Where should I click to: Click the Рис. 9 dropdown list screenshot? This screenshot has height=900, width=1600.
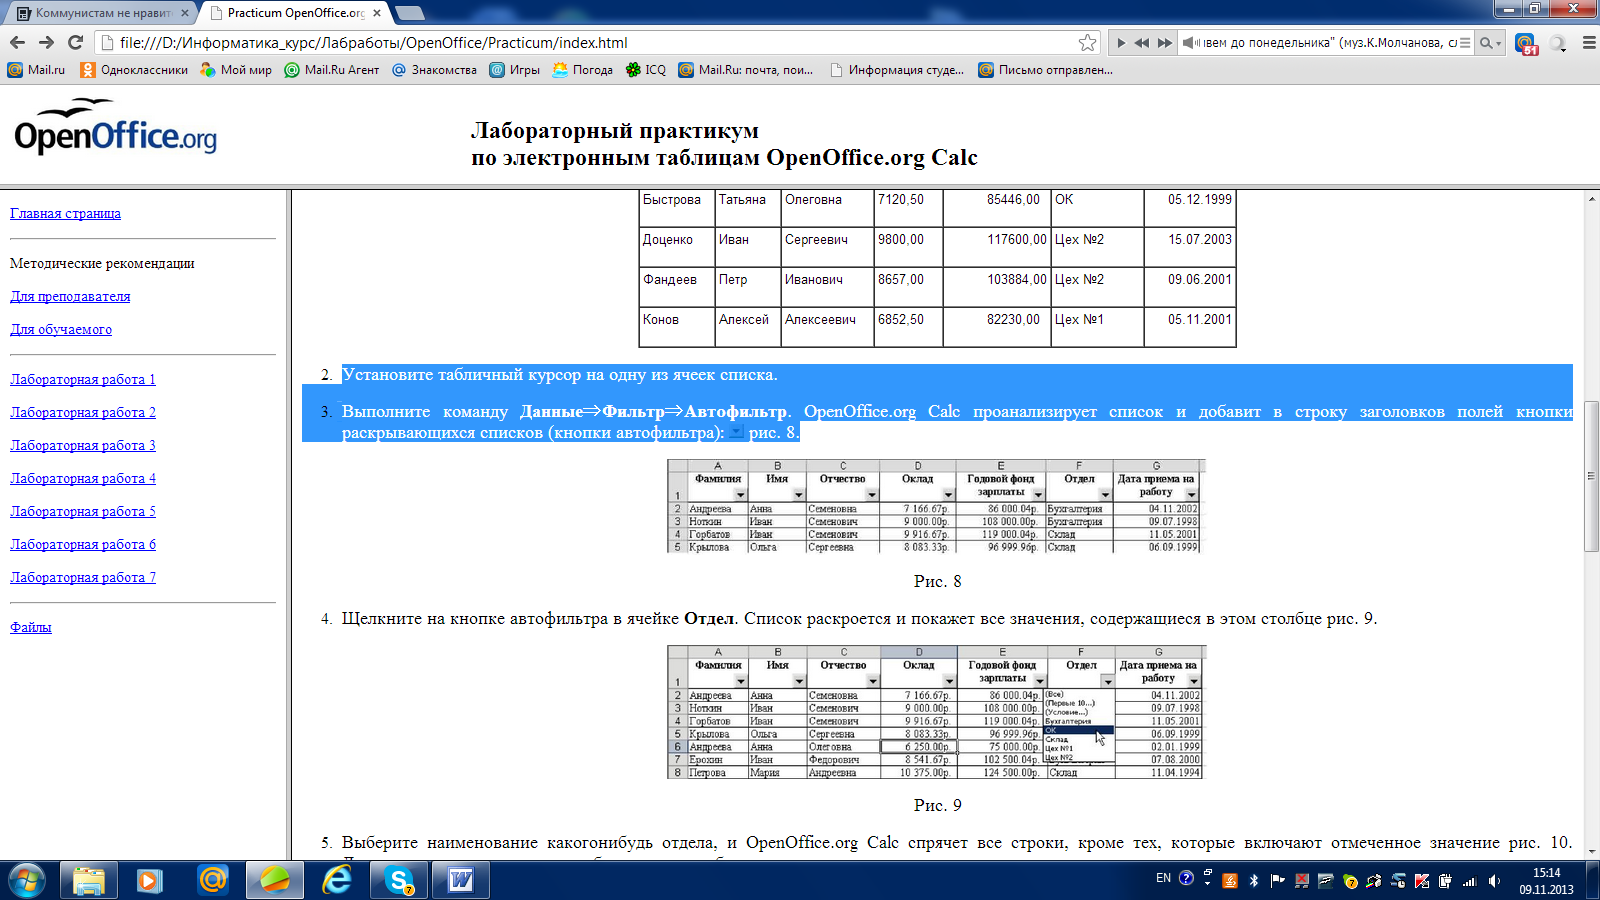[936, 712]
